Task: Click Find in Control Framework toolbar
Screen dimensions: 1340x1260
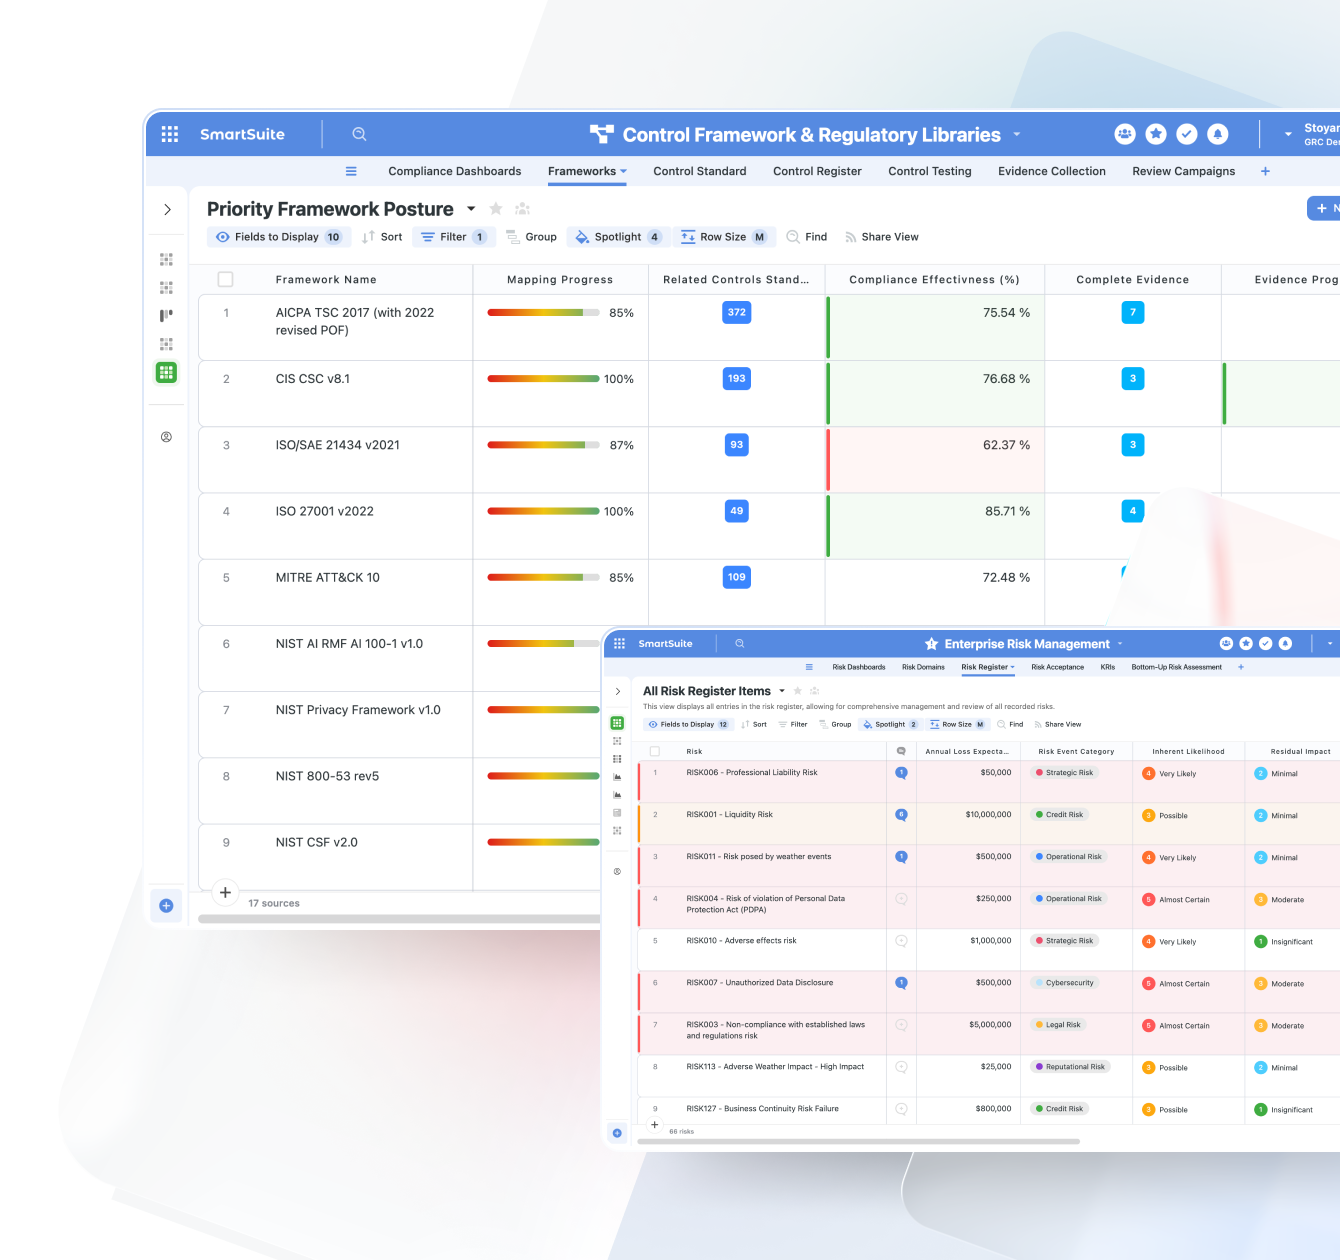Action: (x=807, y=237)
